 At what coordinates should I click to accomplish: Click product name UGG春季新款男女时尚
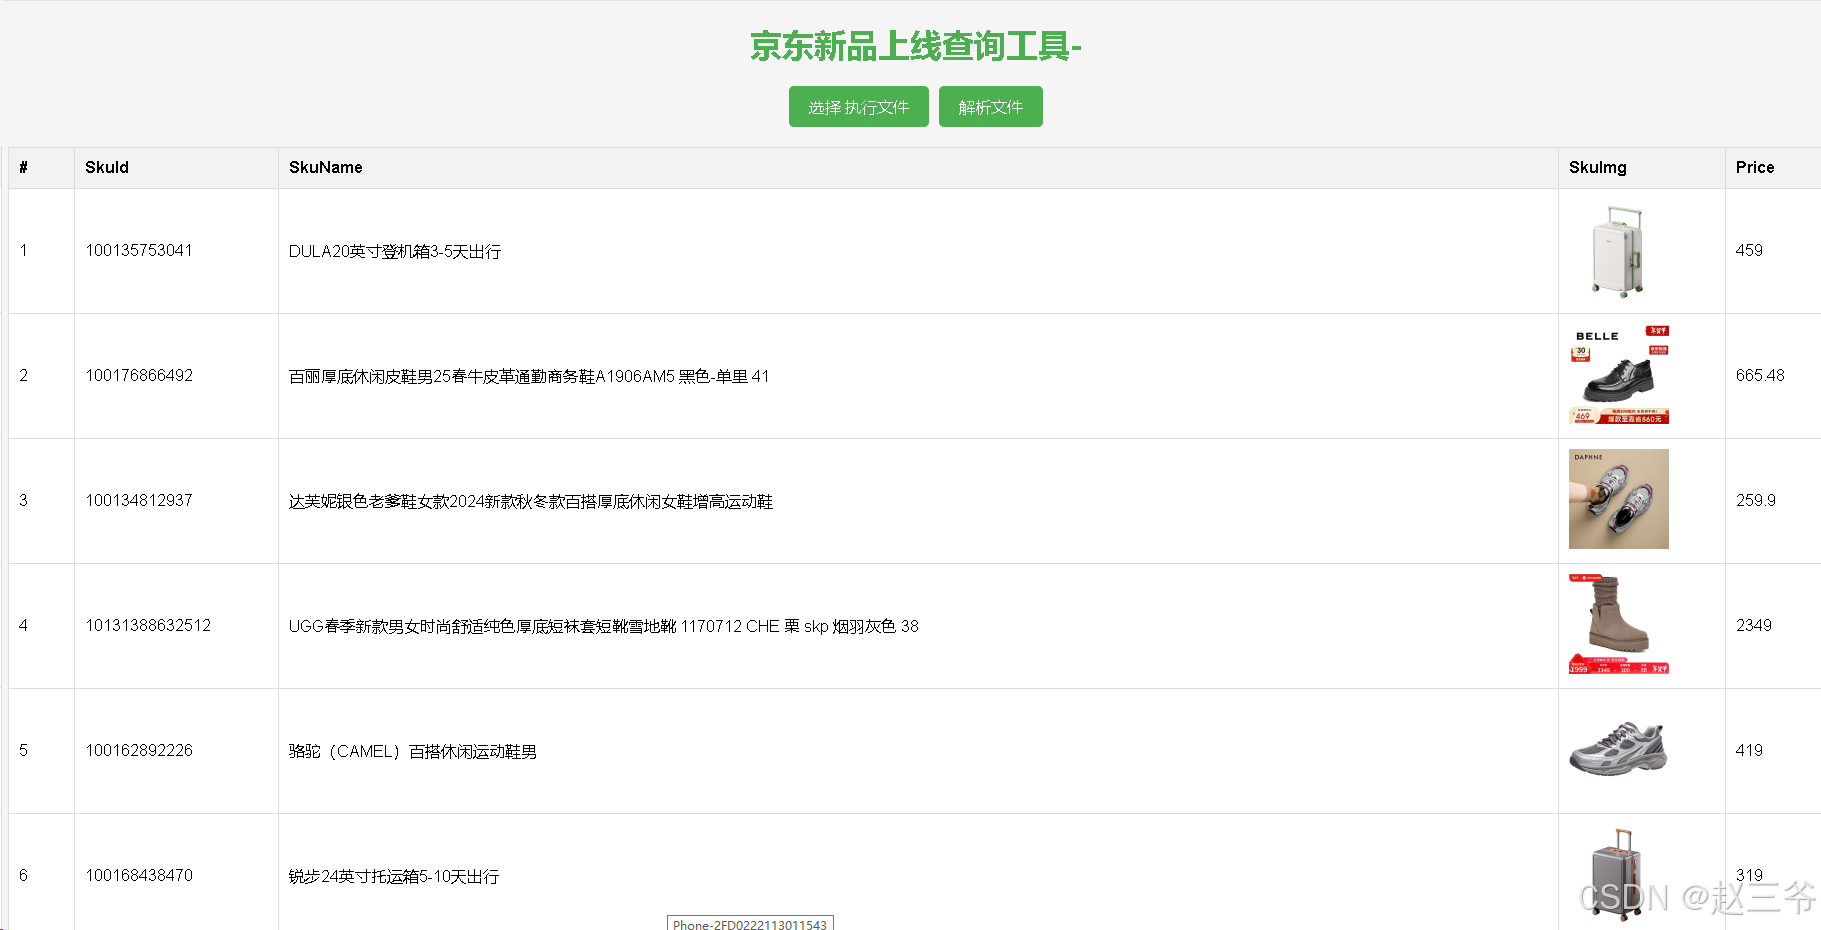(604, 626)
